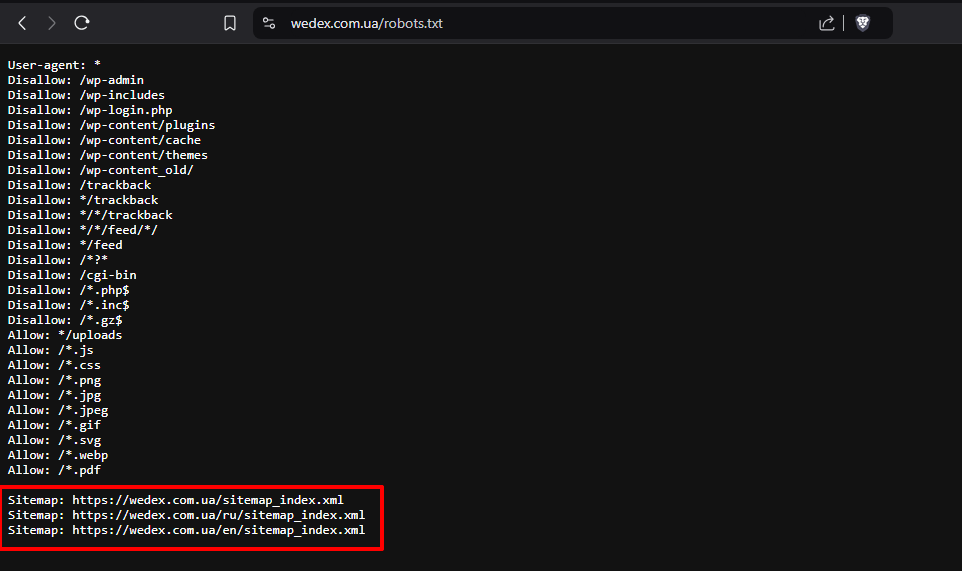Click the 'Disallow: */trackback' line
Screen dimensions: 962x571
[83, 200]
